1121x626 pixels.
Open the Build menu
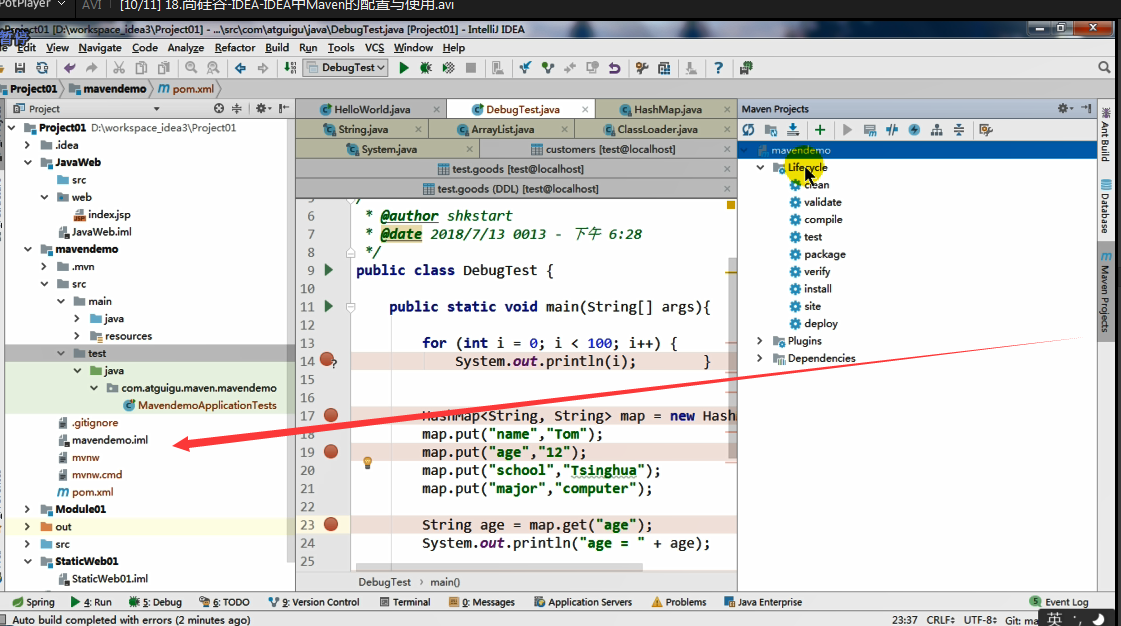(x=277, y=48)
